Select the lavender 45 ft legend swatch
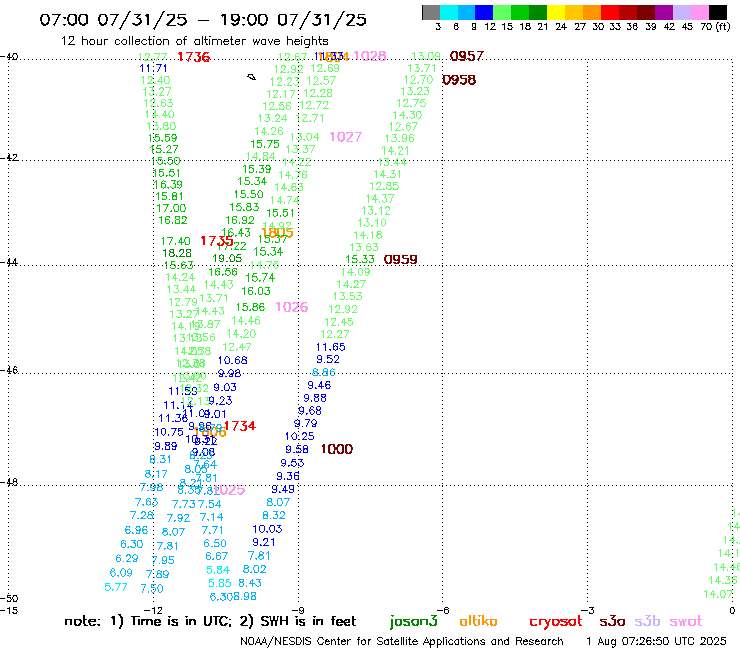The image size is (740, 650). (x=681, y=12)
